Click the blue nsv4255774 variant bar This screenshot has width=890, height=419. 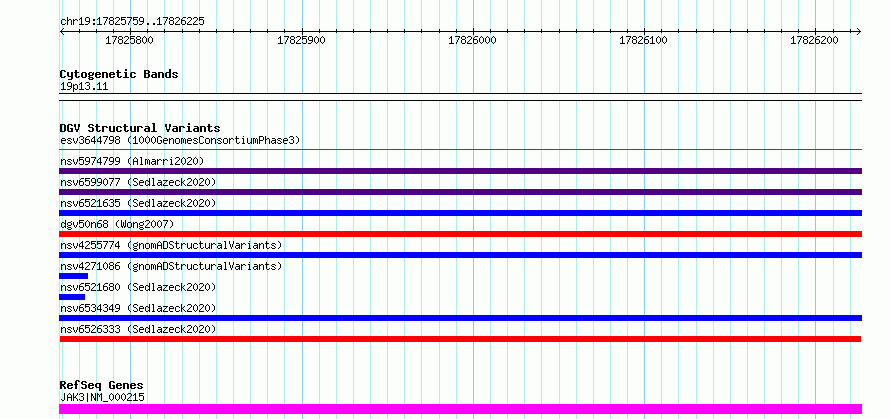point(461,255)
